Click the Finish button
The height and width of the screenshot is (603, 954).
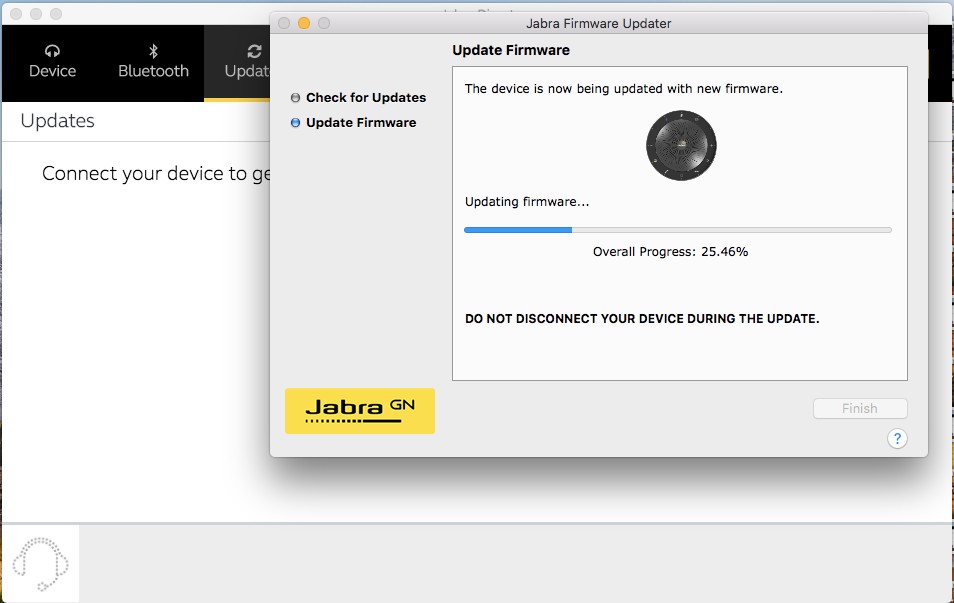[x=860, y=408]
